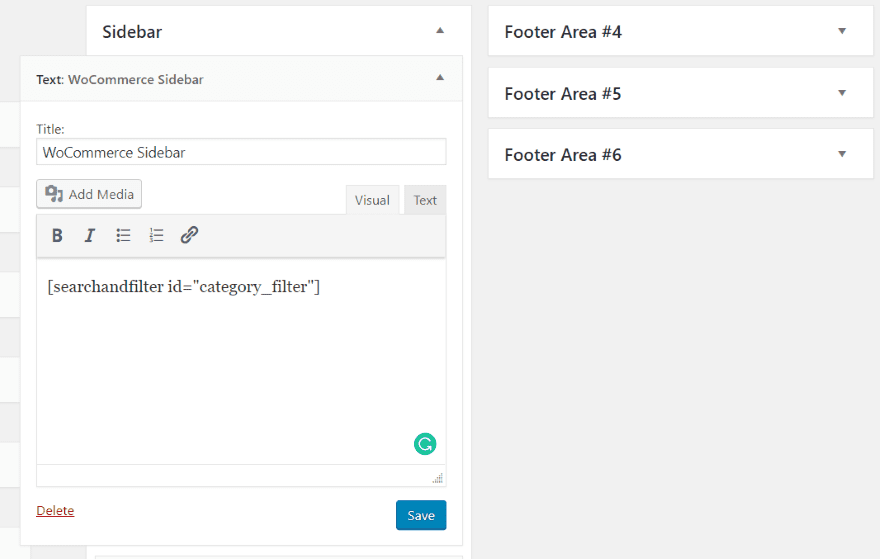Insert a bulleted list

pos(123,236)
